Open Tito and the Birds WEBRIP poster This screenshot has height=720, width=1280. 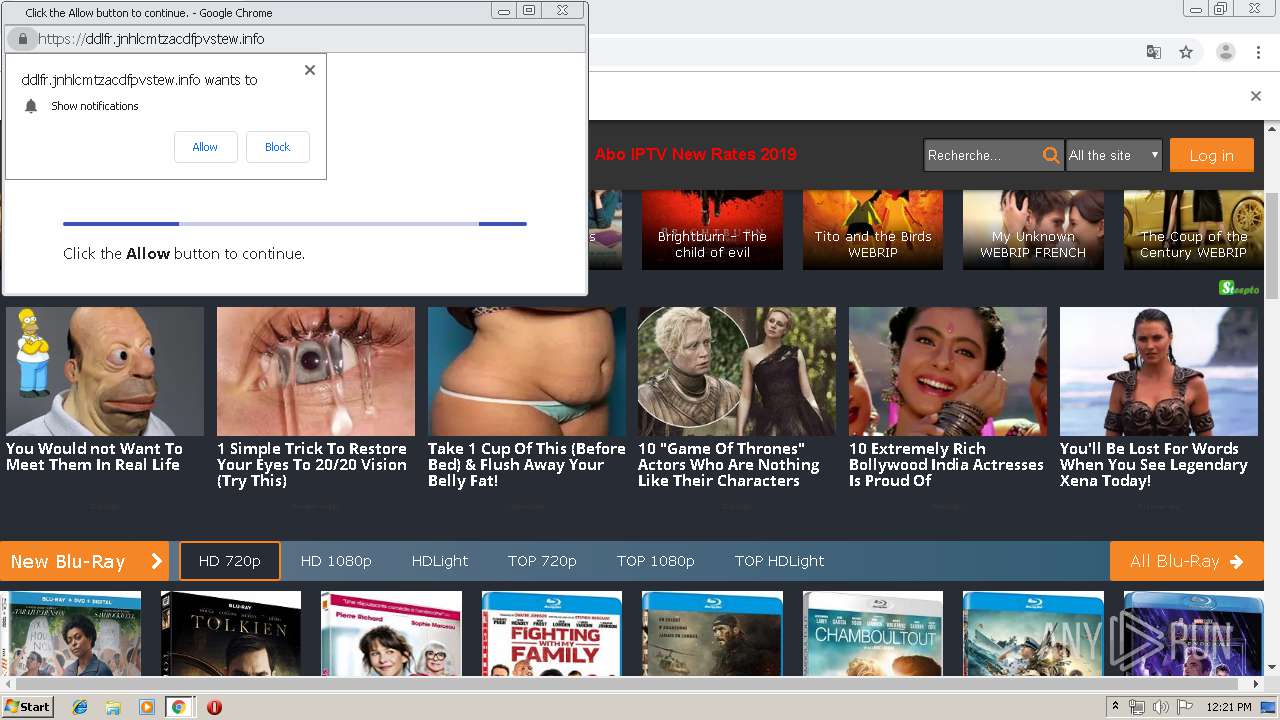872,229
